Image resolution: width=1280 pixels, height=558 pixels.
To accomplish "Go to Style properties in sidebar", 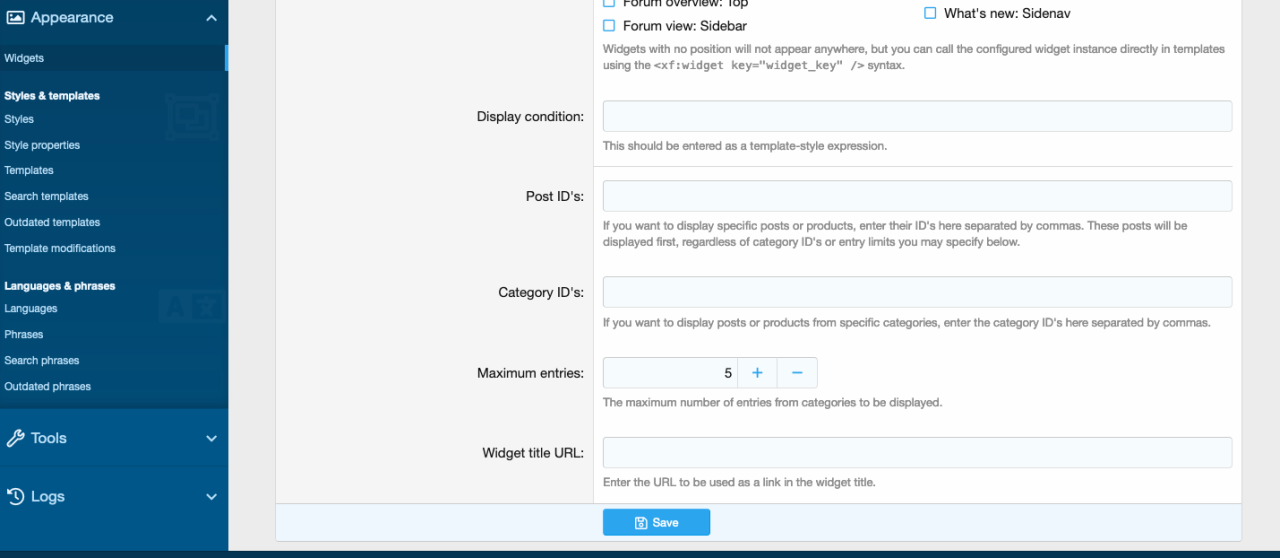I will [42, 145].
